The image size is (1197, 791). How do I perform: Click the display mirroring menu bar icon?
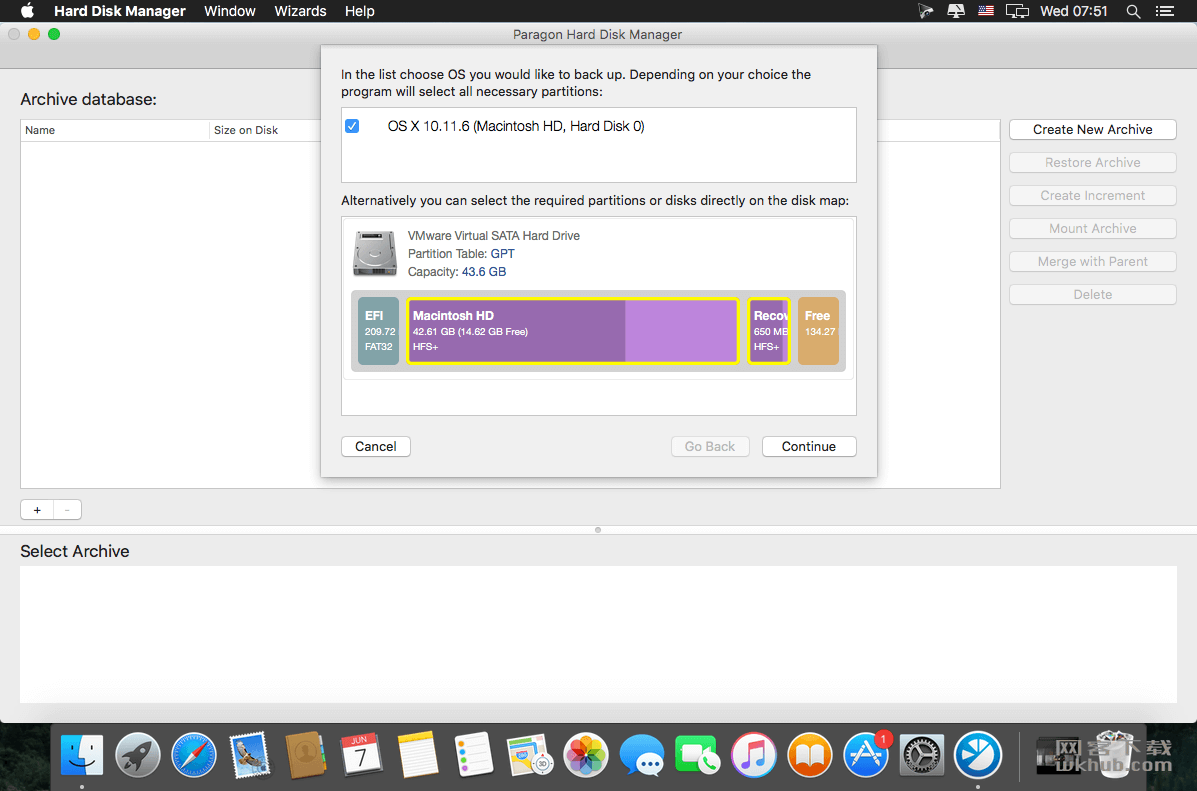[x=1017, y=11]
